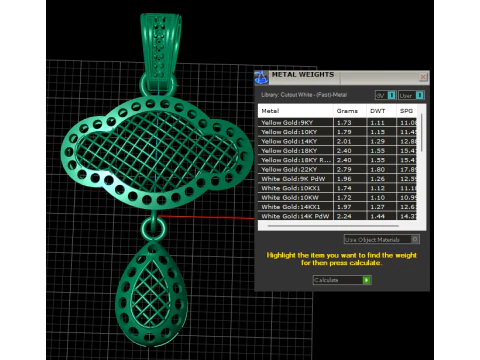
Task: Enable Use Object Materials option
Action: click(x=381, y=239)
